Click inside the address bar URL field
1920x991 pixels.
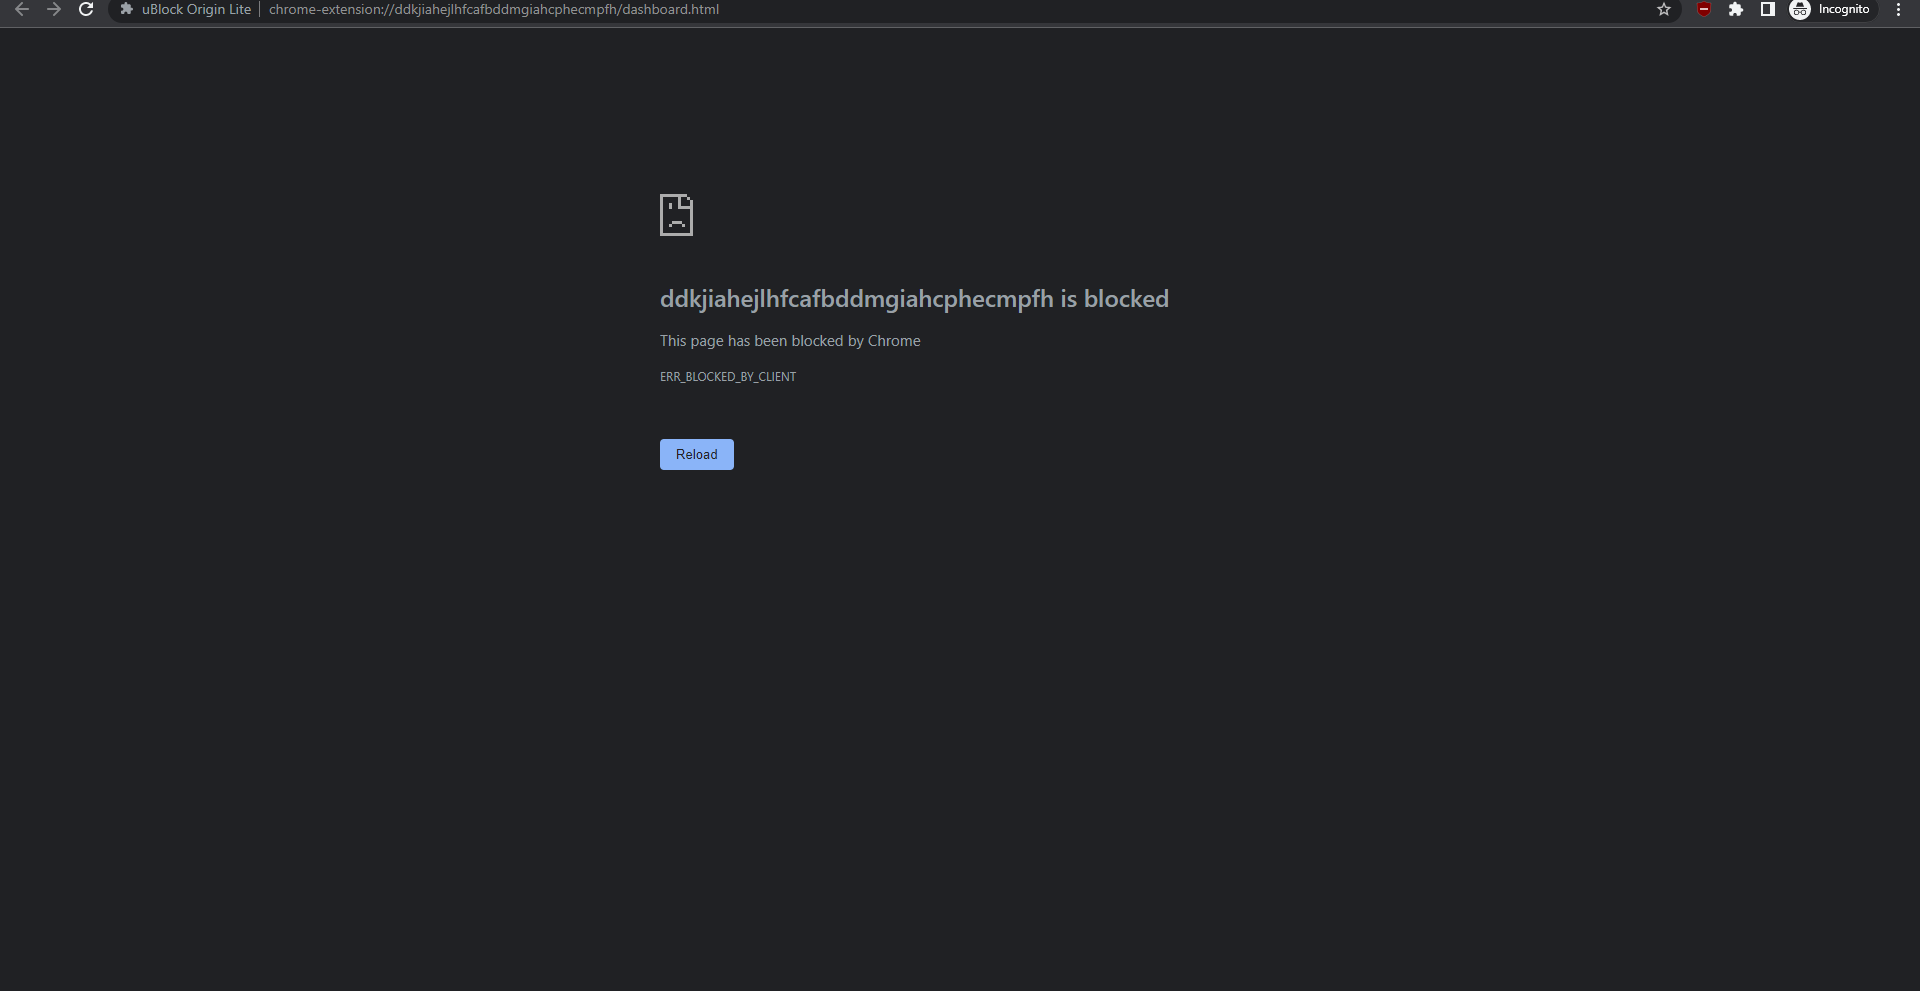coord(493,9)
